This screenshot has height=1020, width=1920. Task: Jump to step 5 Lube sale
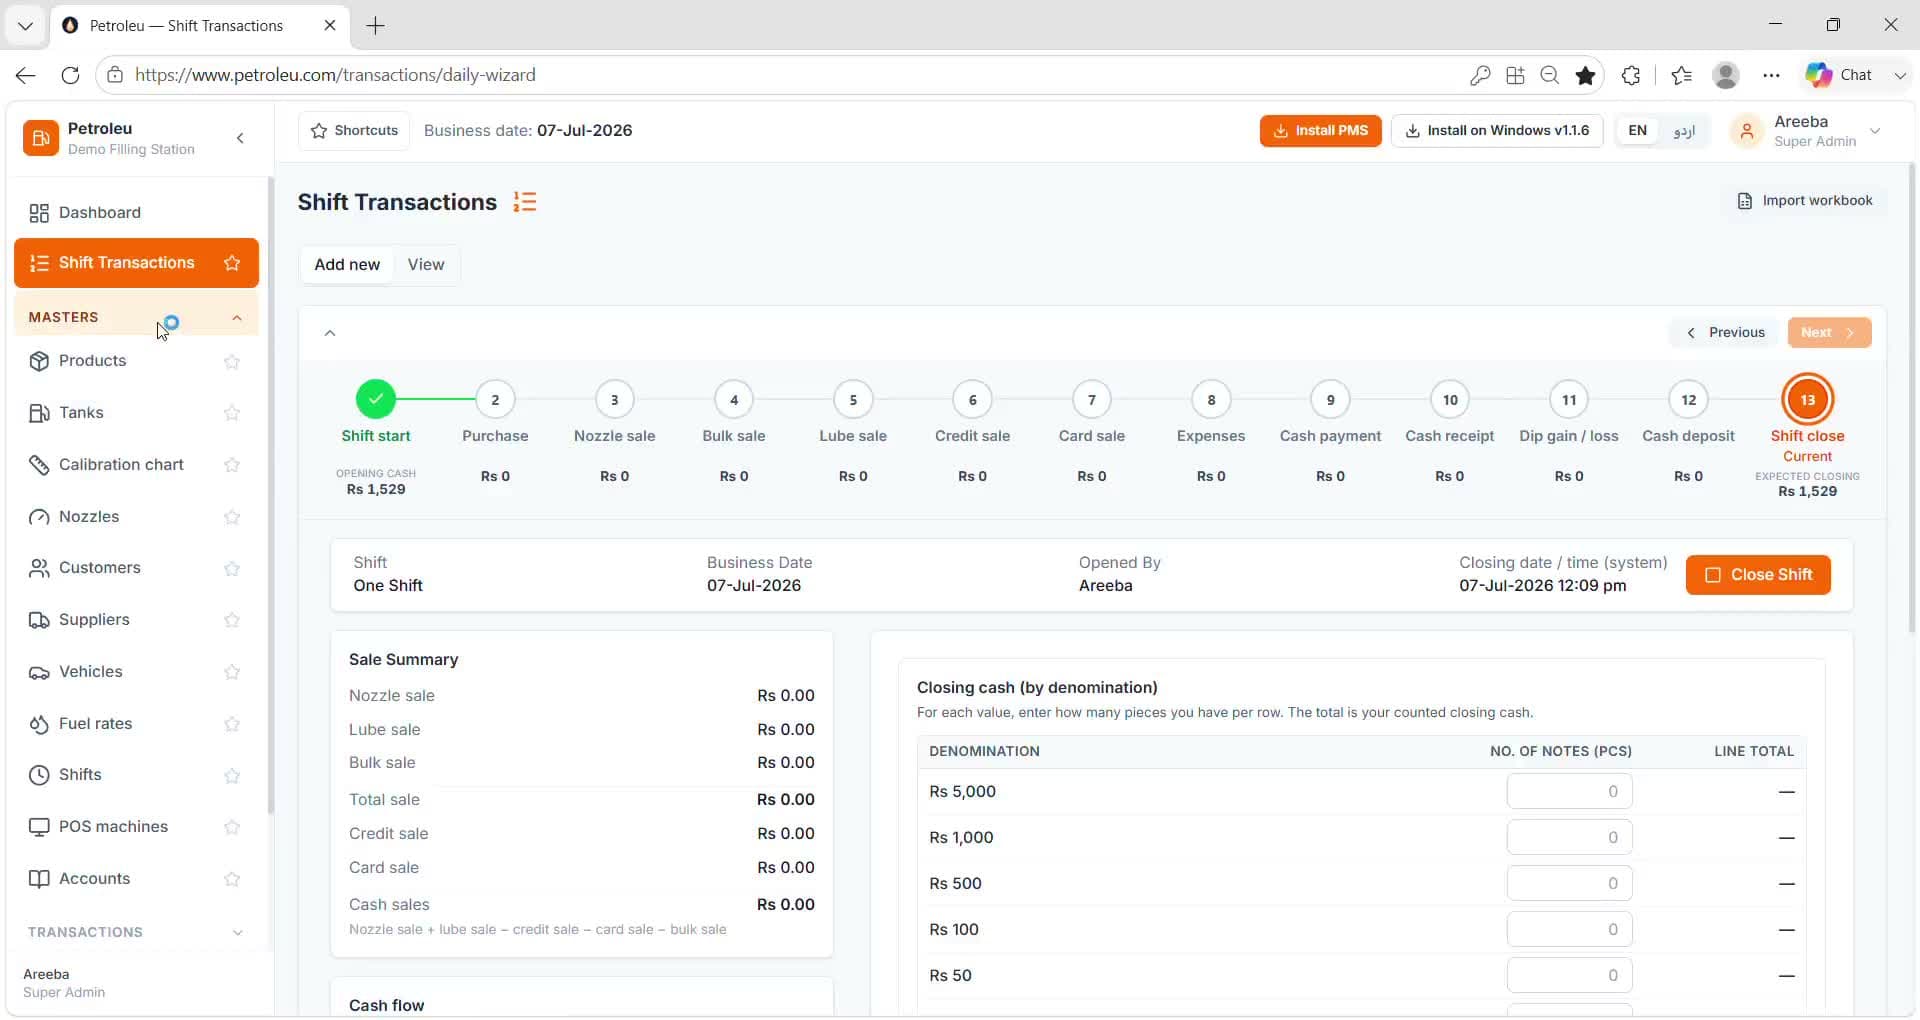853,400
